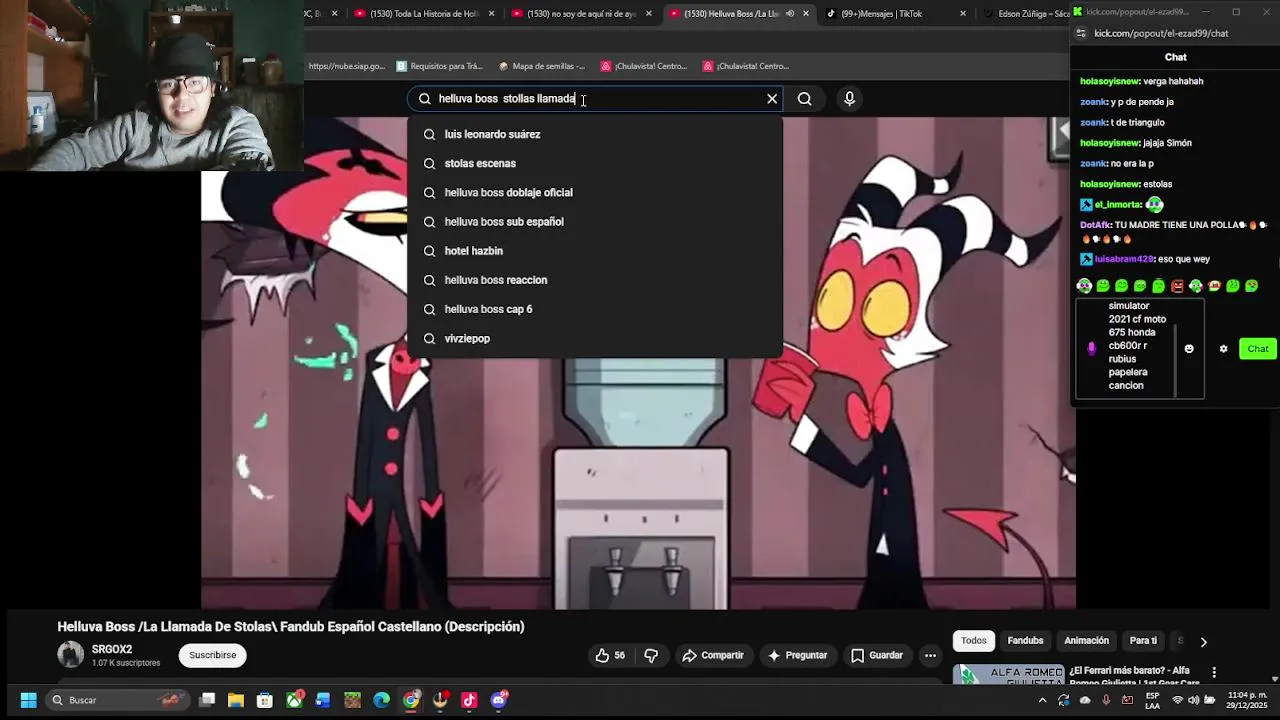Send message with green Chat button
The width and height of the screenshot is (1280, 720).
click(x=1258, y=349)
